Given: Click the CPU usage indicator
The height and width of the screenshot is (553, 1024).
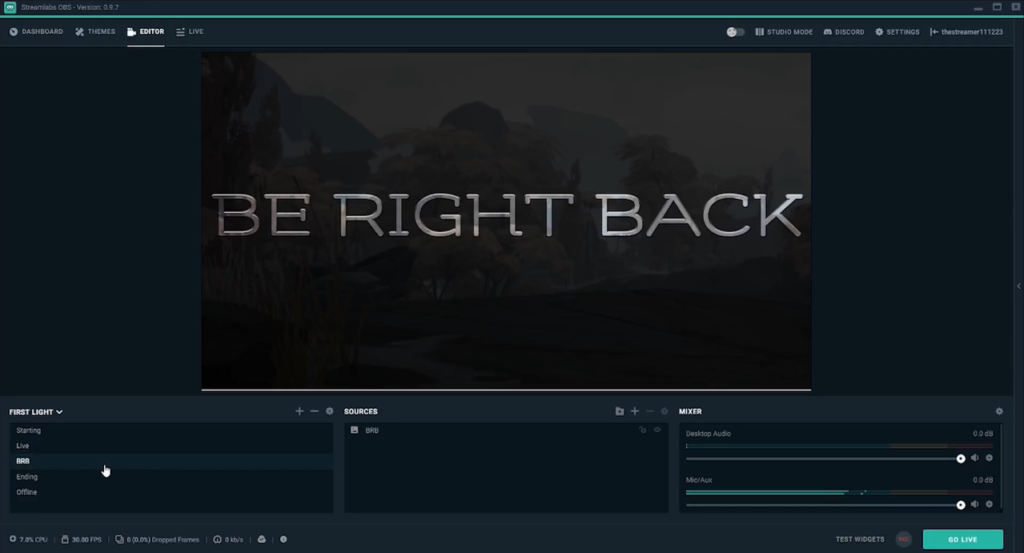Looking at the screenshot, I should point(29,539).
